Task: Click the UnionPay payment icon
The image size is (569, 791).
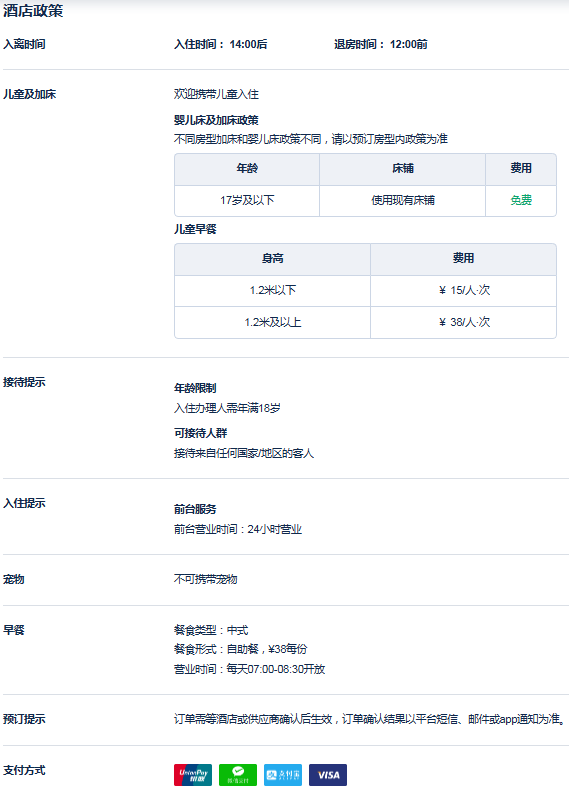Action: [x=193, y=775]
